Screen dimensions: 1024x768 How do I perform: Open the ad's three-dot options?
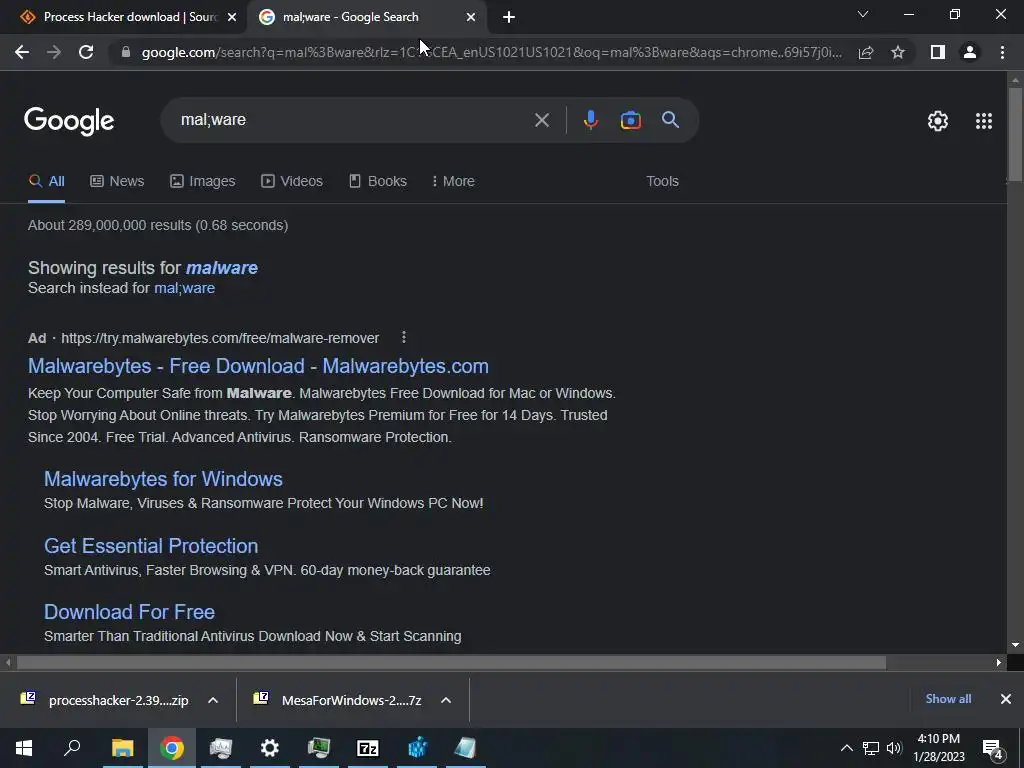click(x=404, y=337)
